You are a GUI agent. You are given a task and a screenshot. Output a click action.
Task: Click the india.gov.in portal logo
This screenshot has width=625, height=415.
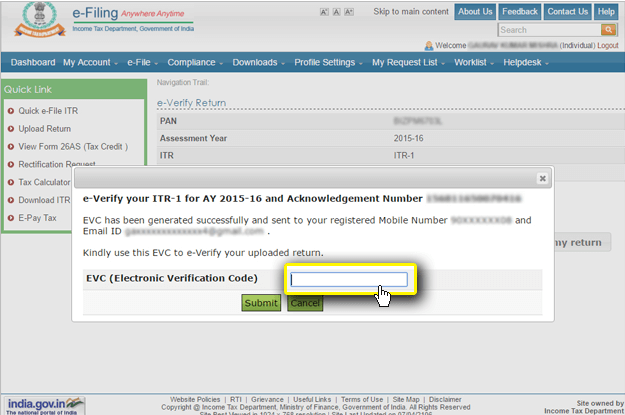pyautogui.click(x=44, y=404)
